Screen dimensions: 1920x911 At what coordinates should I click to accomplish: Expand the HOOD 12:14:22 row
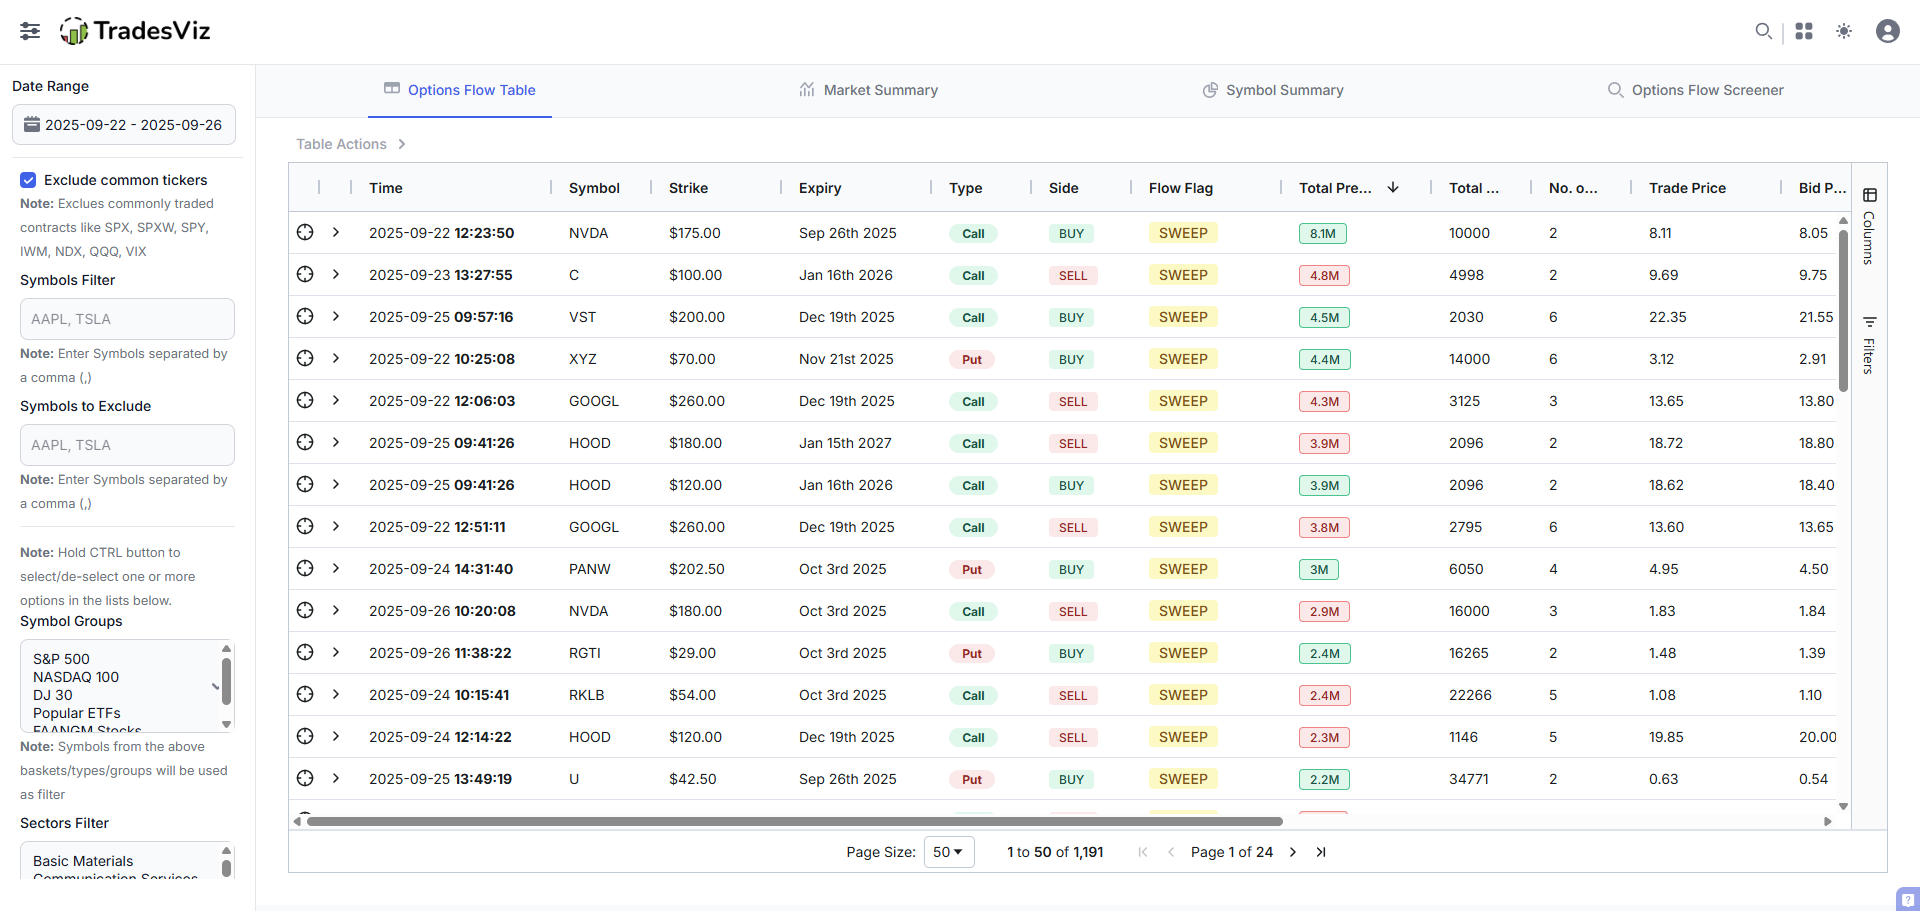336,736
